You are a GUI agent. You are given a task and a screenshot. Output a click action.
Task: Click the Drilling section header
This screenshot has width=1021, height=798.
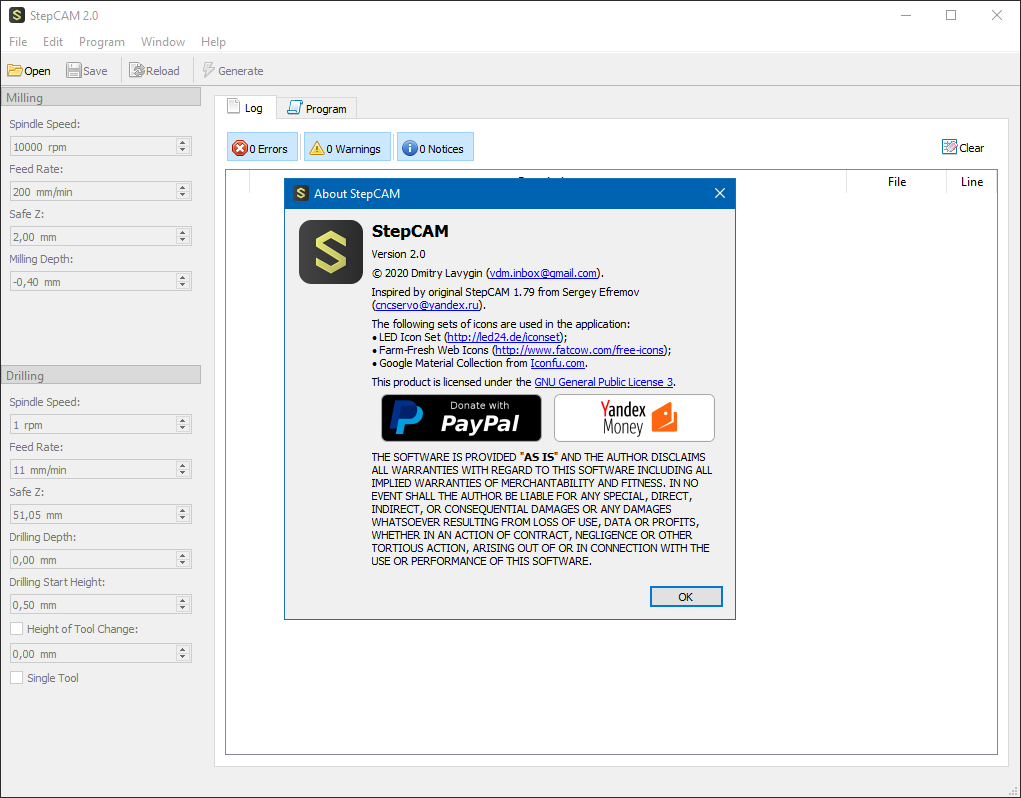[101, 375]
